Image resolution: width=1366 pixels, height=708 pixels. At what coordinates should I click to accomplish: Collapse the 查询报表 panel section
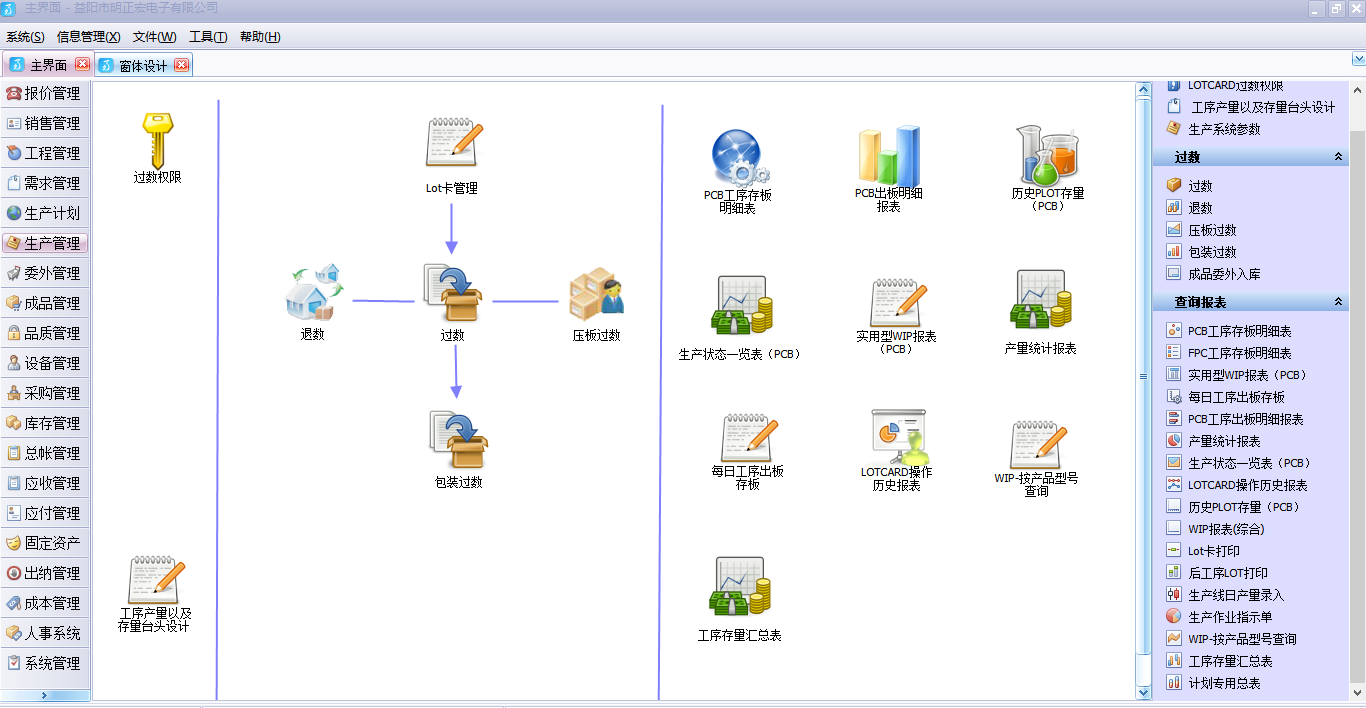pyautogui.click(x=1338, y=302)
